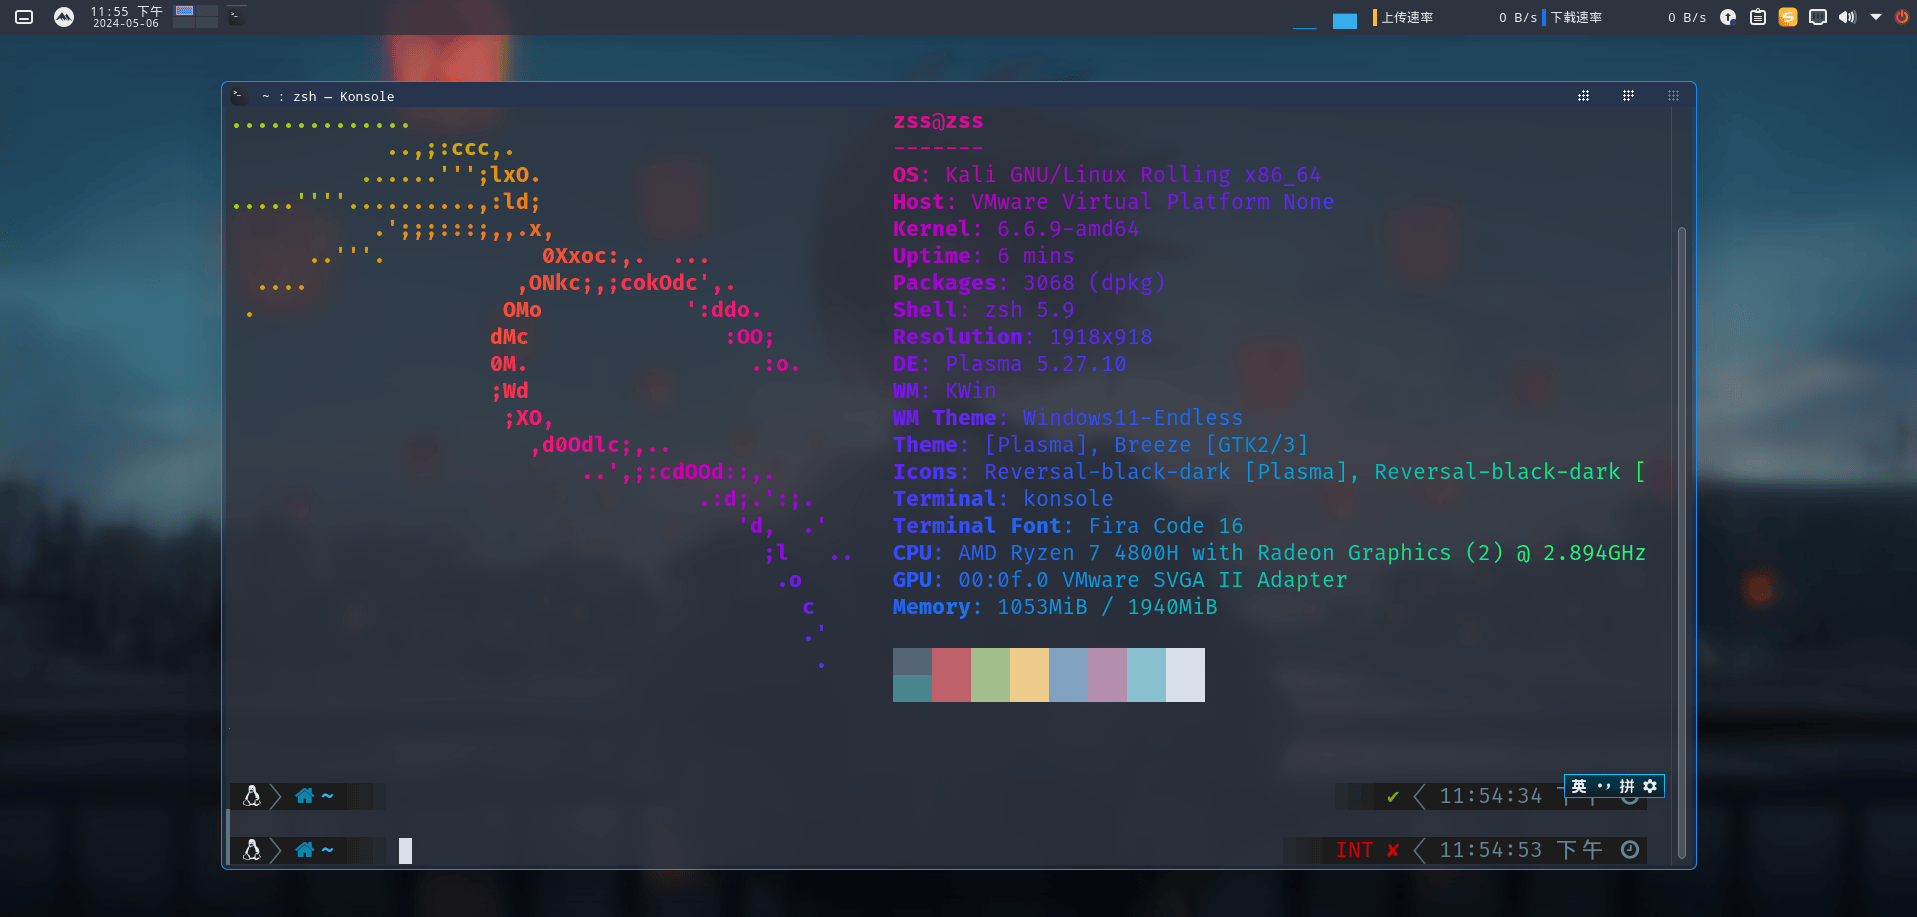Click the show desktop panel icon
Viewport: 1917px width, 917px height.
pos(24,17)
